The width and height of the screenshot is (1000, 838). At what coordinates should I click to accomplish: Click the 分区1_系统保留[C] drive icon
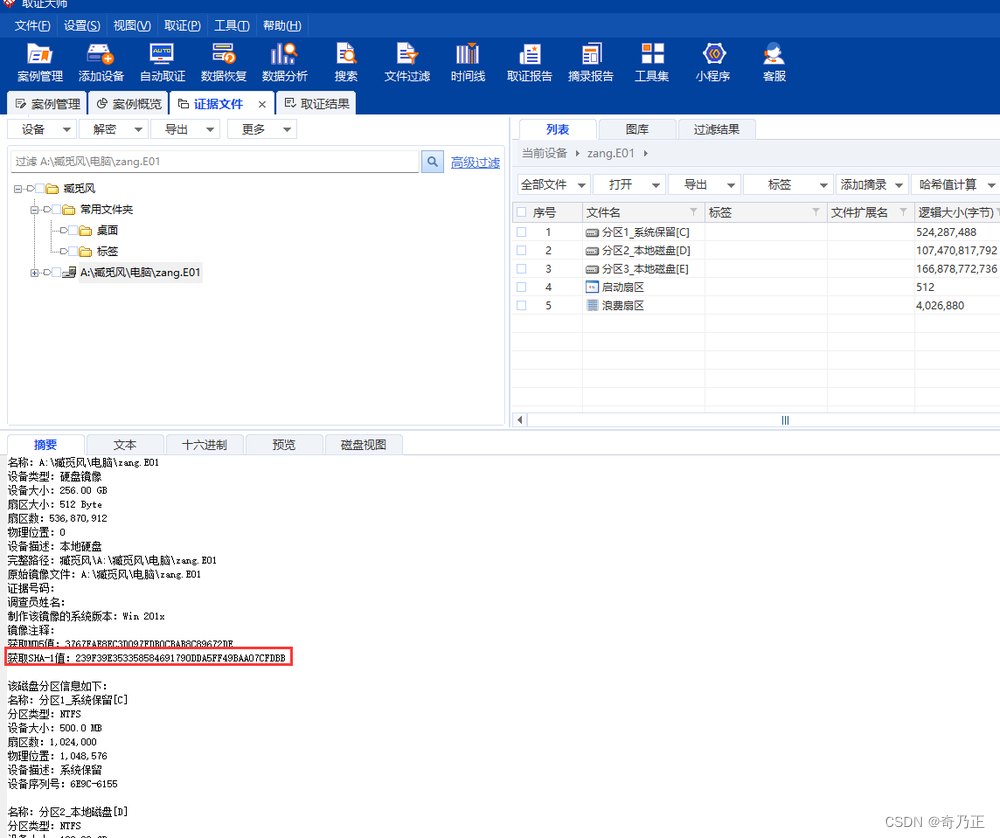click(592, 233)
